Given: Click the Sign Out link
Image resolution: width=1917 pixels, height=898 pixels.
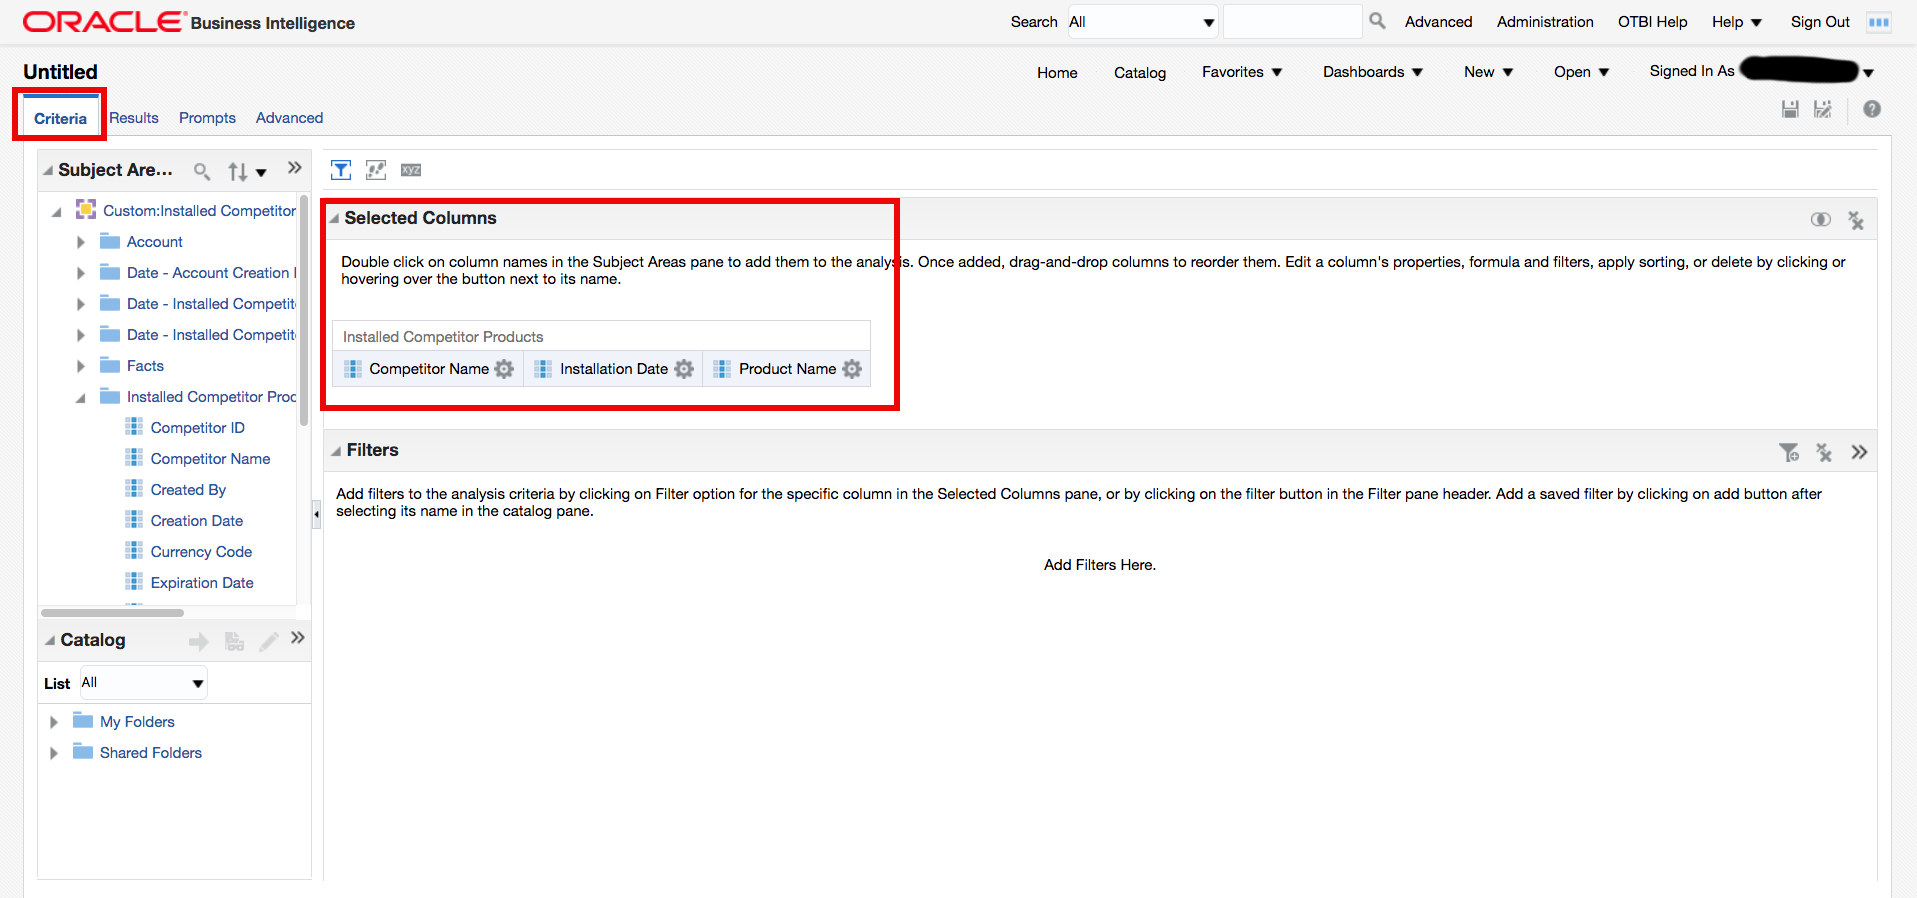Looking at the screenshot, I should pyautogui.click(x=1819, y=22).
